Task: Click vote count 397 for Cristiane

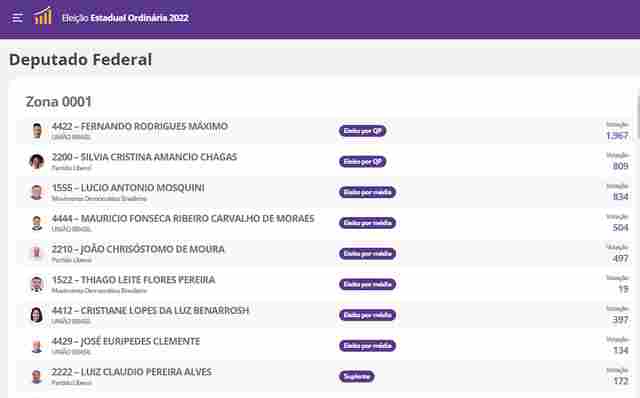Action: (x=620, y=320)
